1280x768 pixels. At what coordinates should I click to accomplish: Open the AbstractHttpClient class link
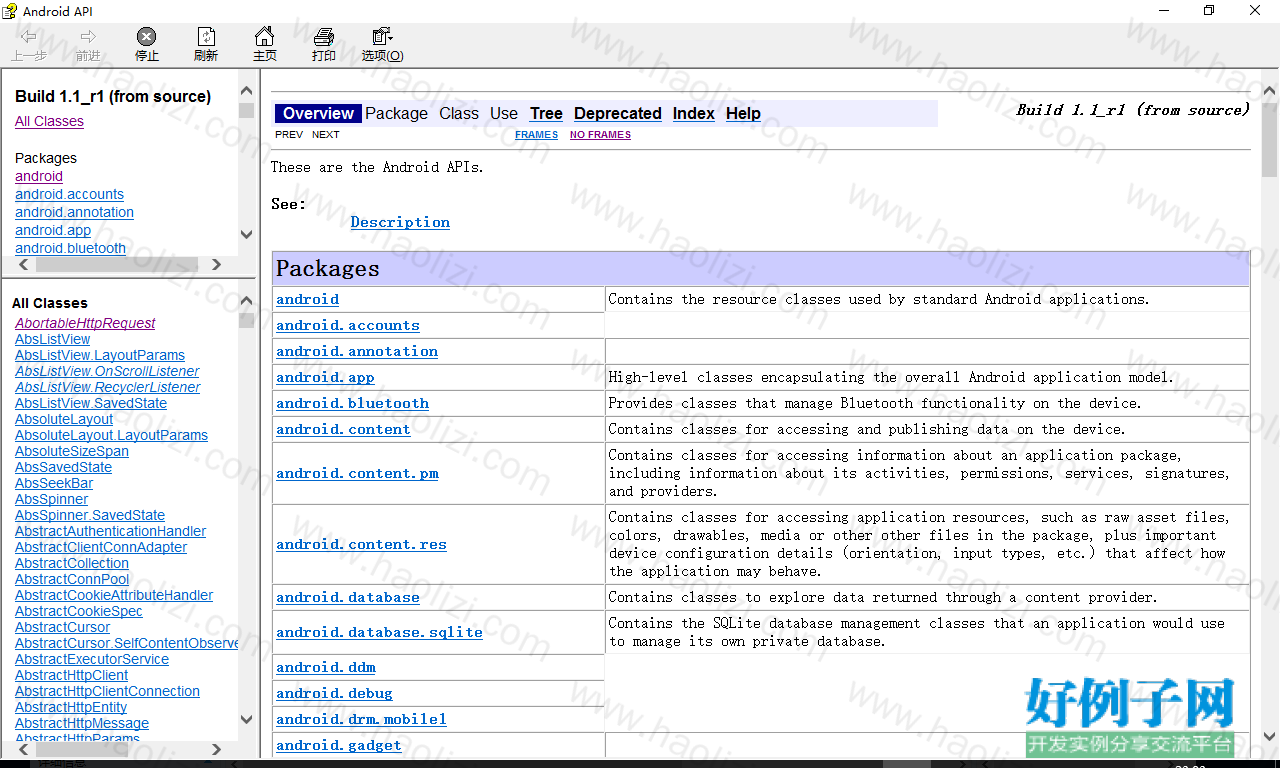coord(72,675)
